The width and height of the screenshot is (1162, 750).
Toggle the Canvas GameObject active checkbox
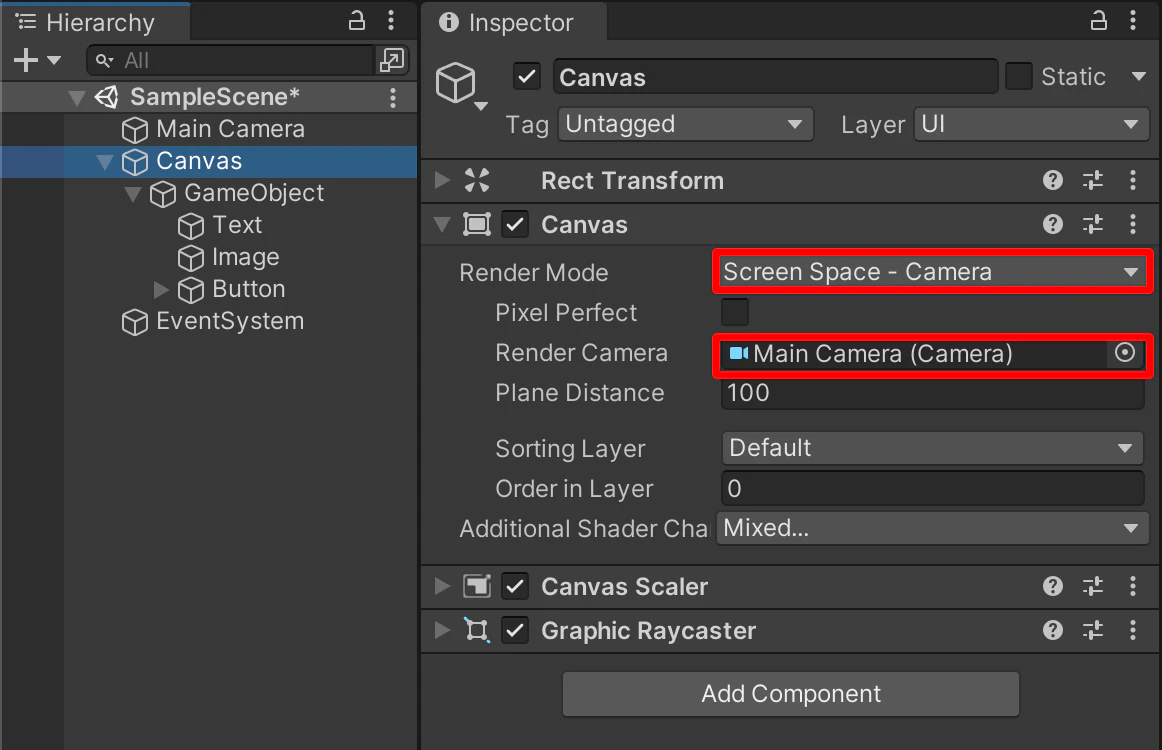click(527, 76)
